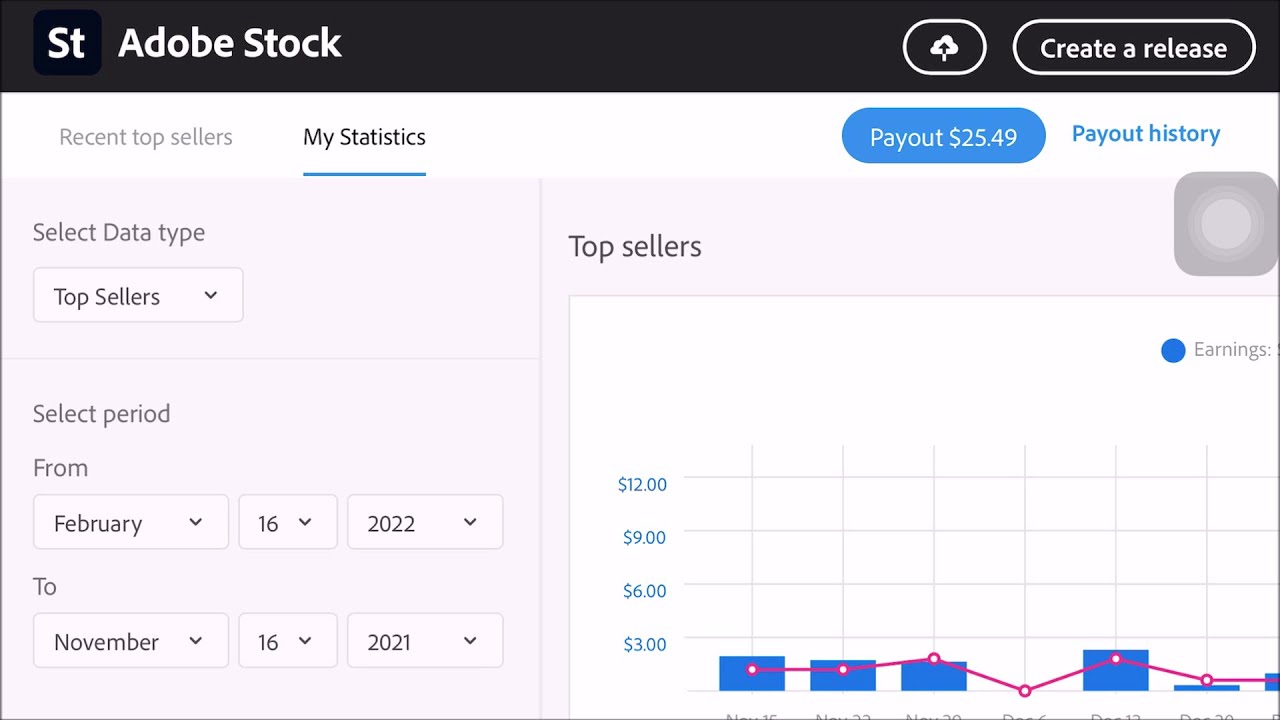
Task: Click the cloud upload icon button
Action: tap(944, 48)
